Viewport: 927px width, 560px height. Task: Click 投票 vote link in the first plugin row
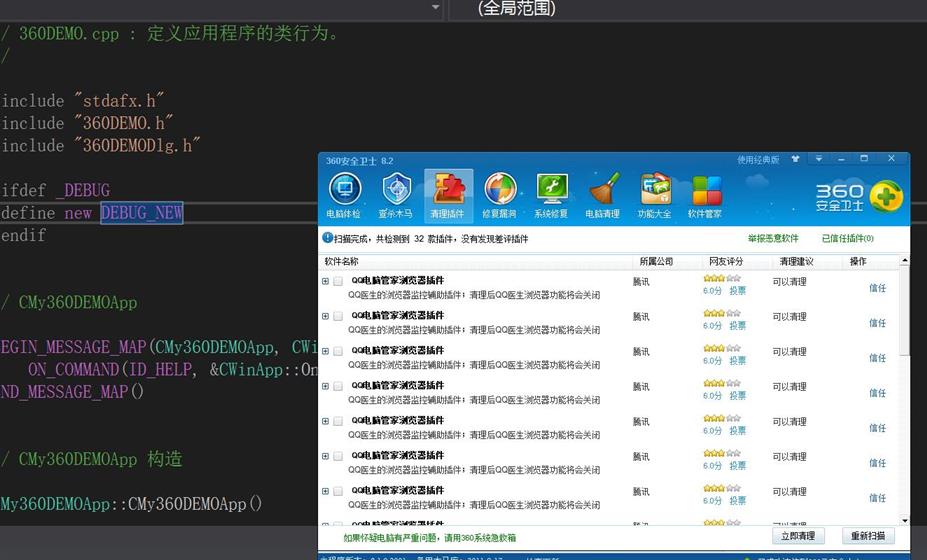[737, 291]
